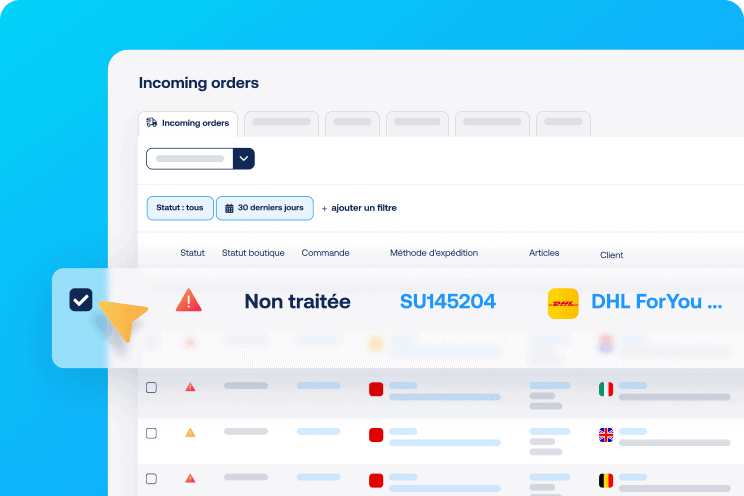
Task: Click the DHL carrier logo icon
Action: coord(563,303)
